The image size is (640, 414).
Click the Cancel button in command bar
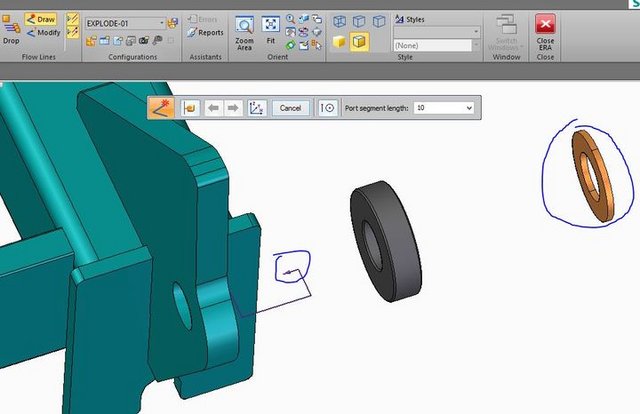coord(291,108)
